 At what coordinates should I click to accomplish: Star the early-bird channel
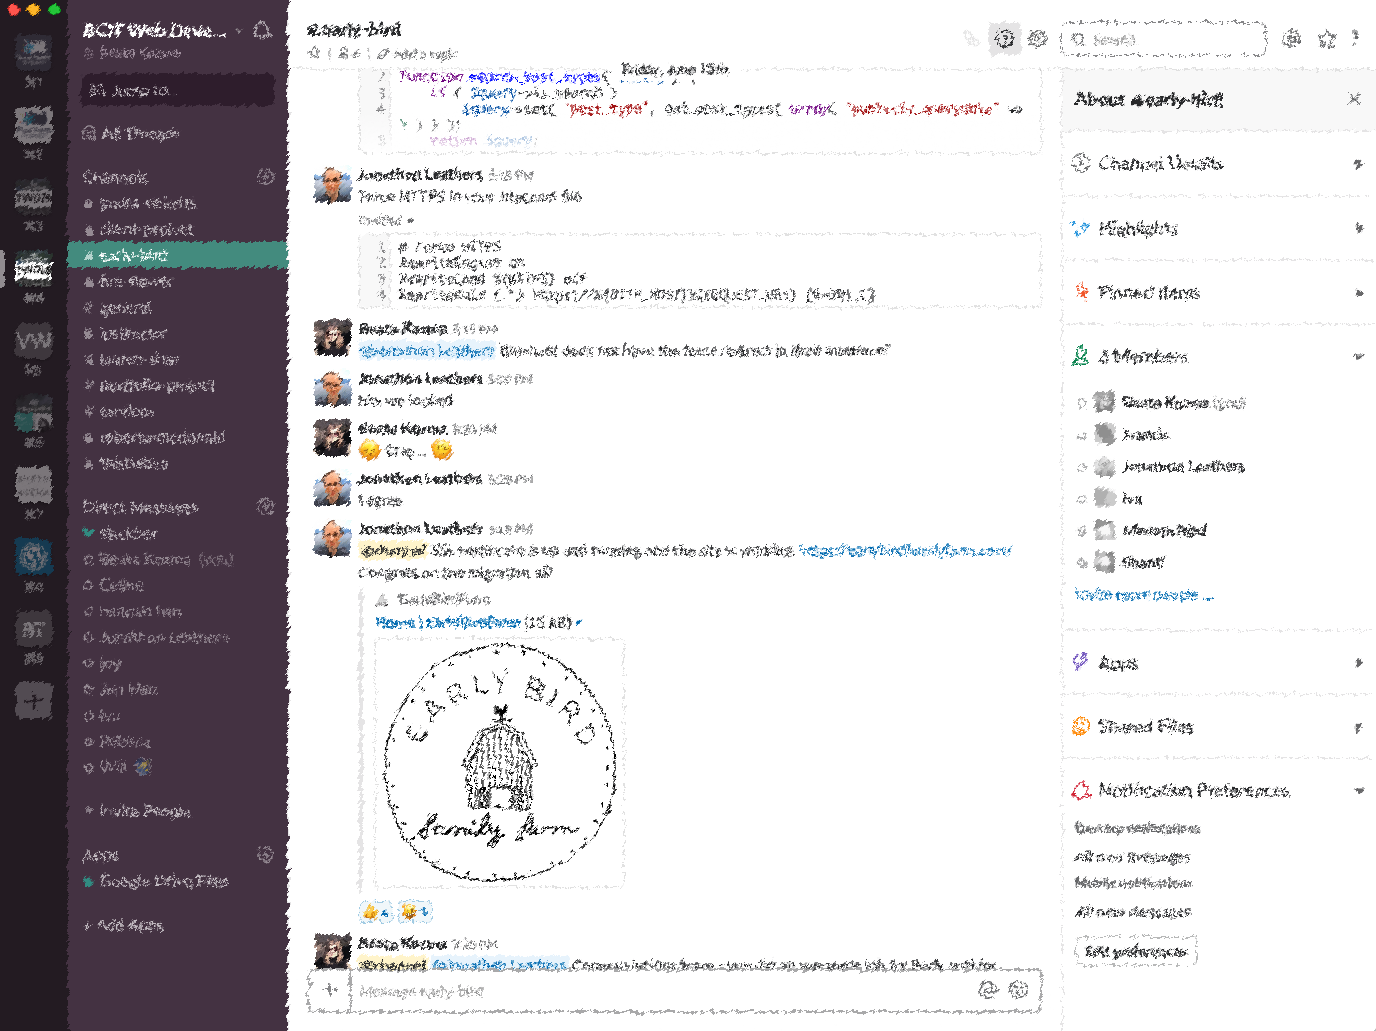coord(314,53)
